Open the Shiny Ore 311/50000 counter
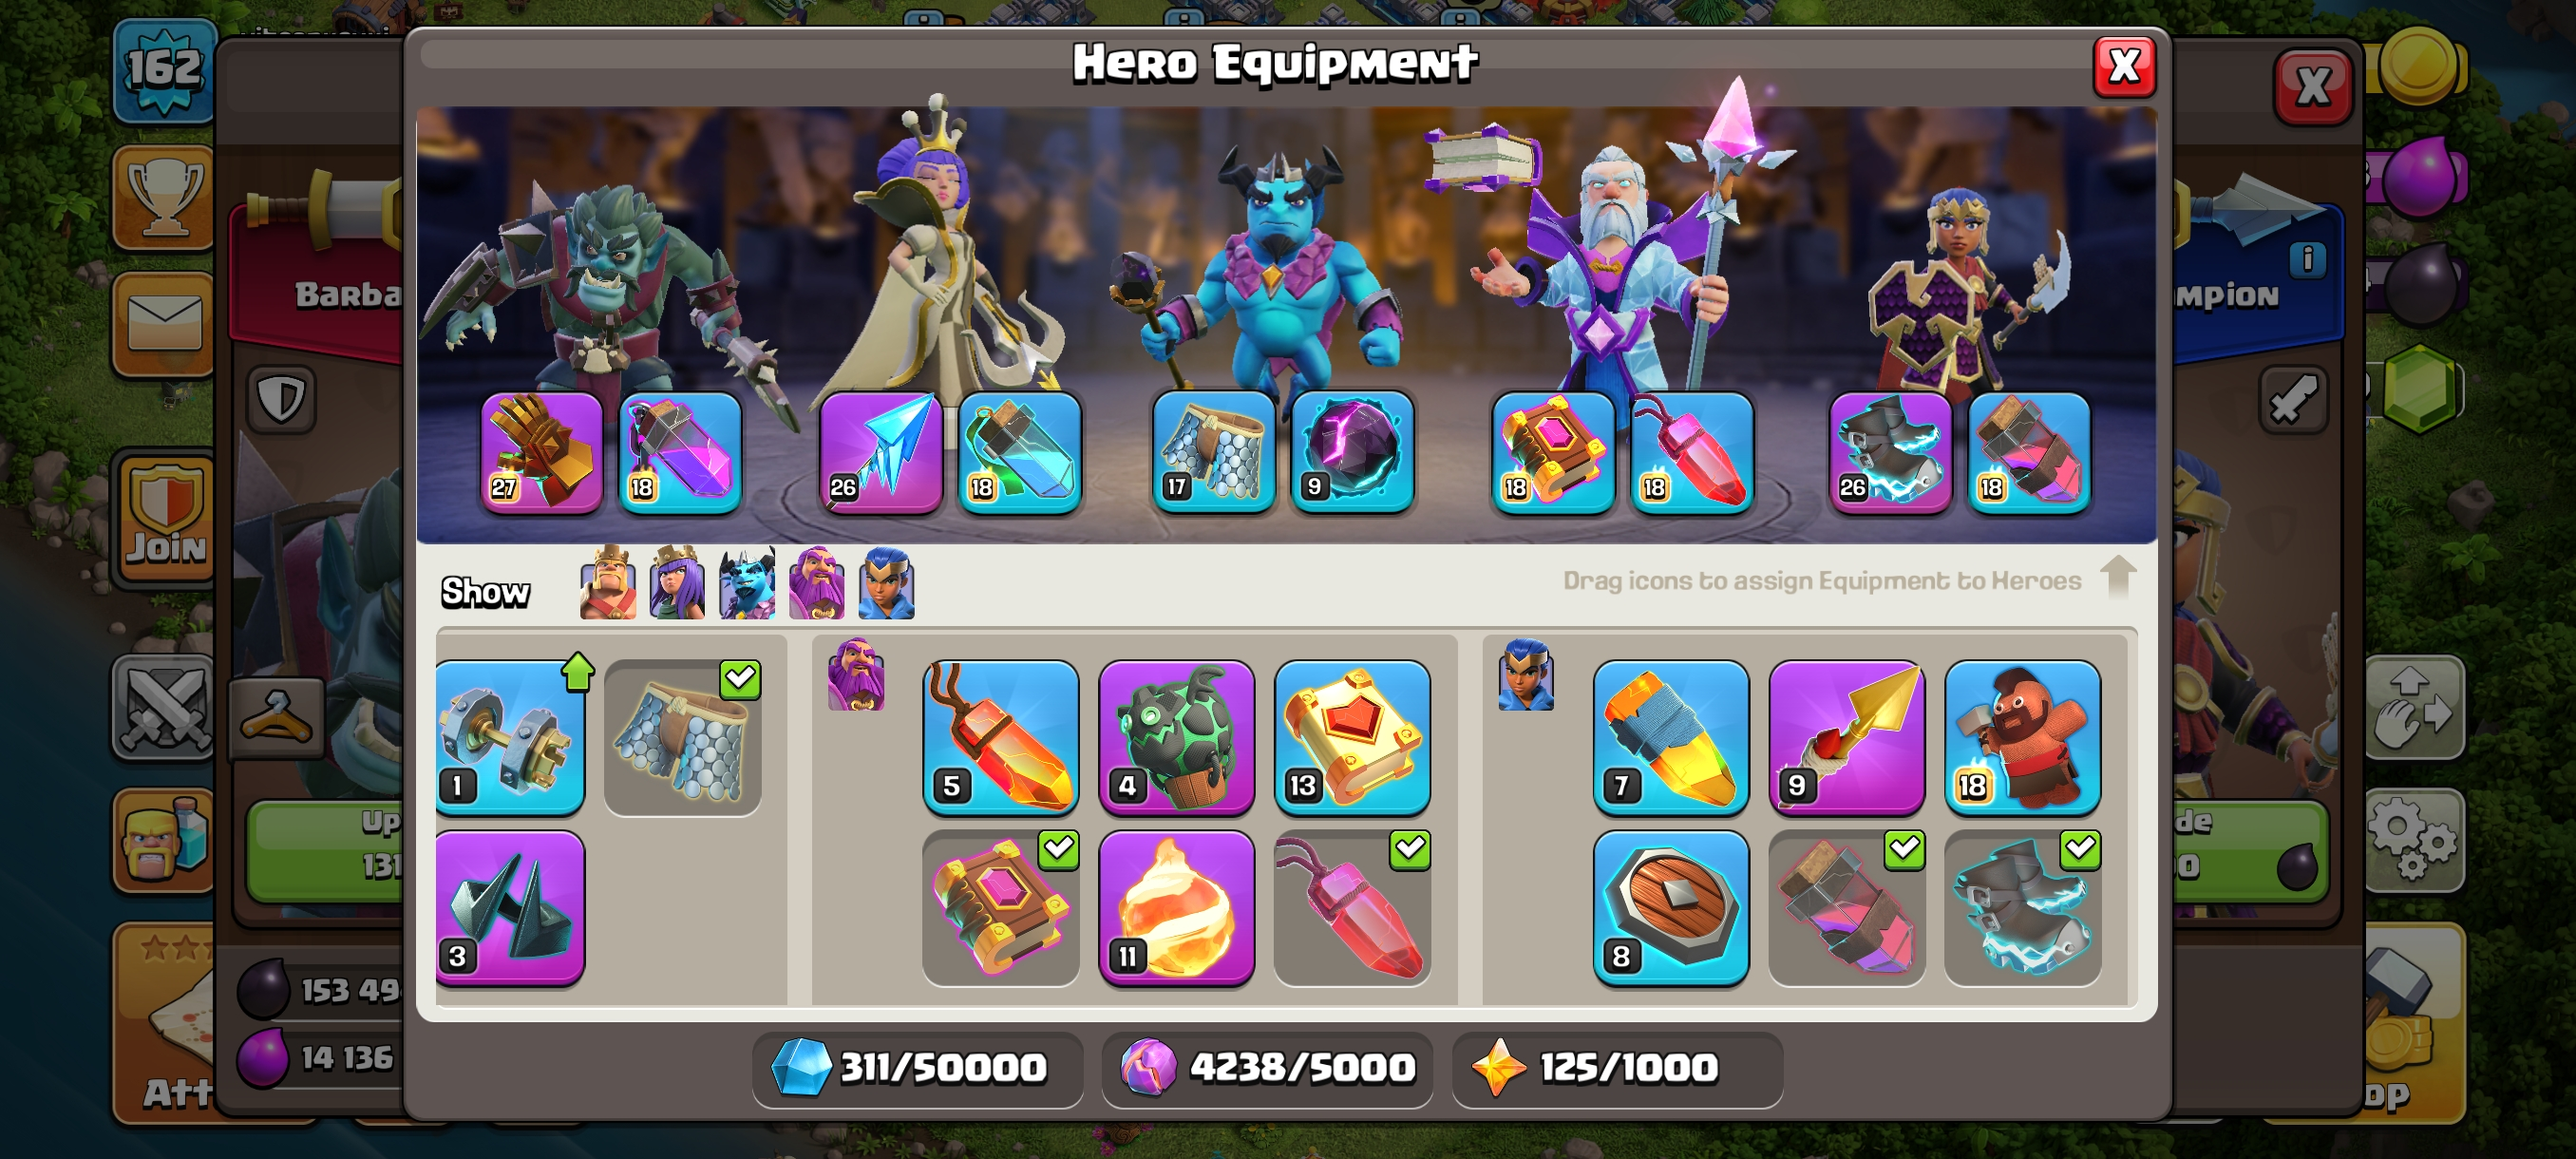The height and width of the screenshot is (1159, 2576). (x=917, y=1068)
